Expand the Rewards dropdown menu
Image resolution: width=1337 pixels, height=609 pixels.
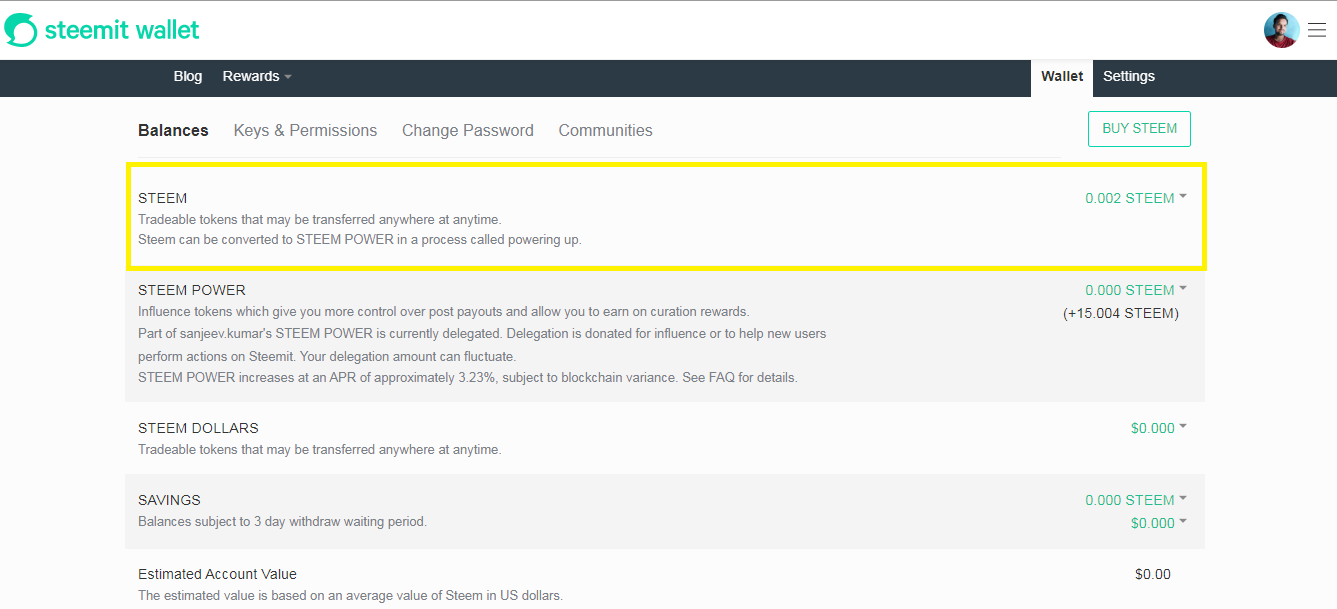(257, 77)
